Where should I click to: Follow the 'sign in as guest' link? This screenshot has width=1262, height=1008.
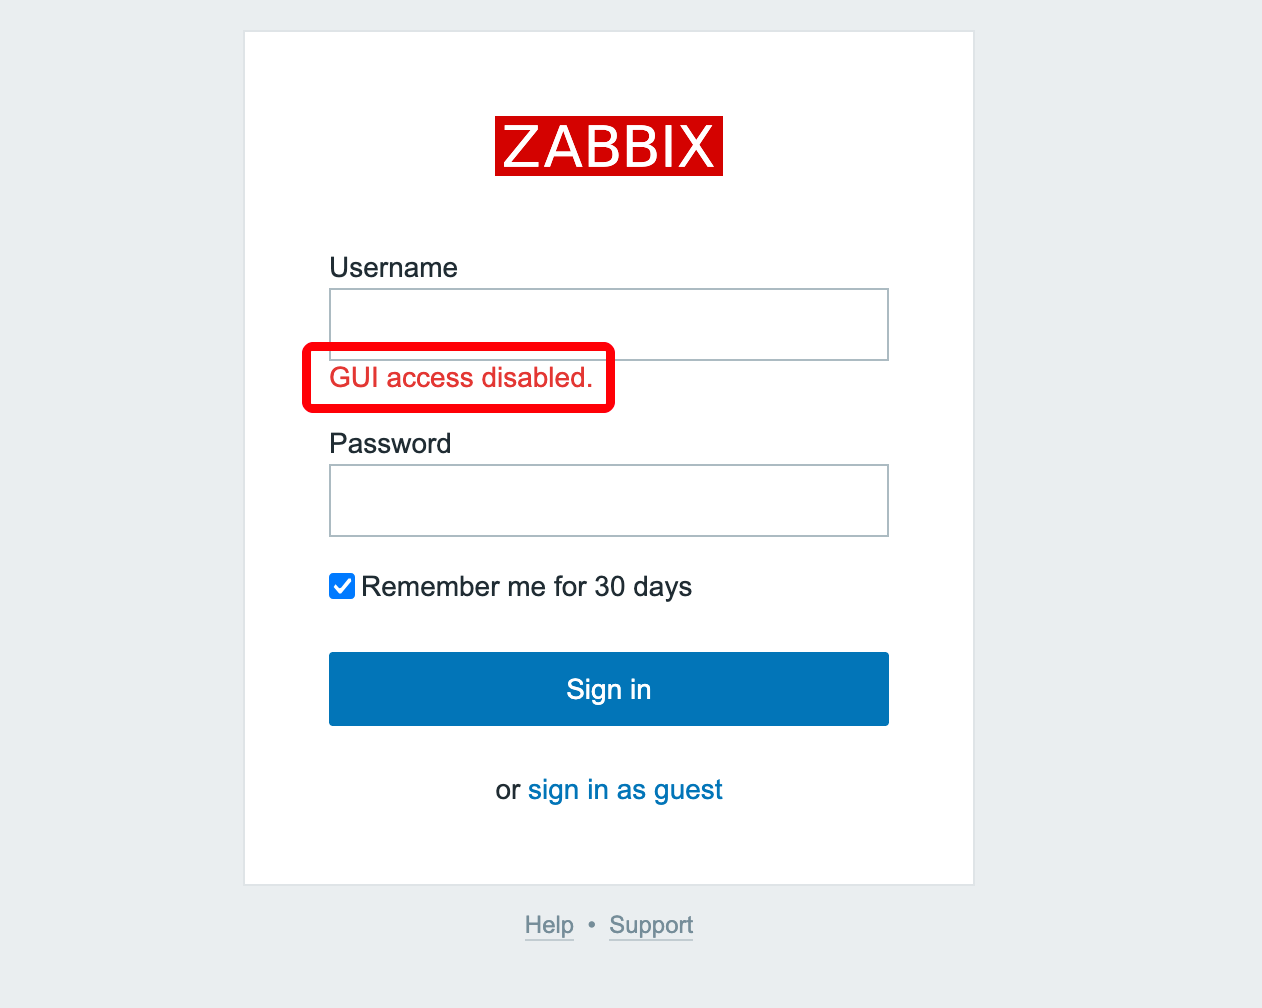[x=625, y=790]
